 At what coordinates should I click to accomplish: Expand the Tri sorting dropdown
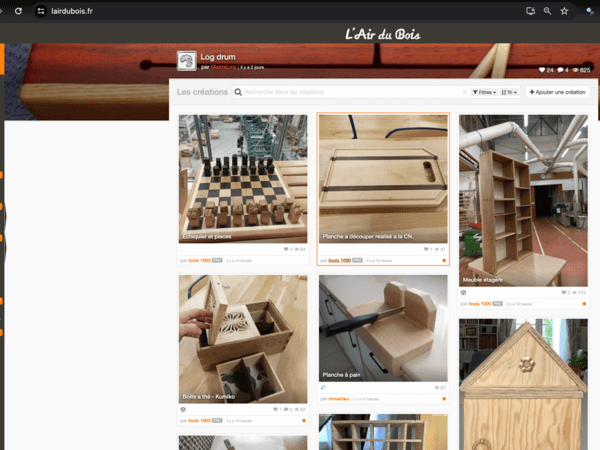point(510,92)
